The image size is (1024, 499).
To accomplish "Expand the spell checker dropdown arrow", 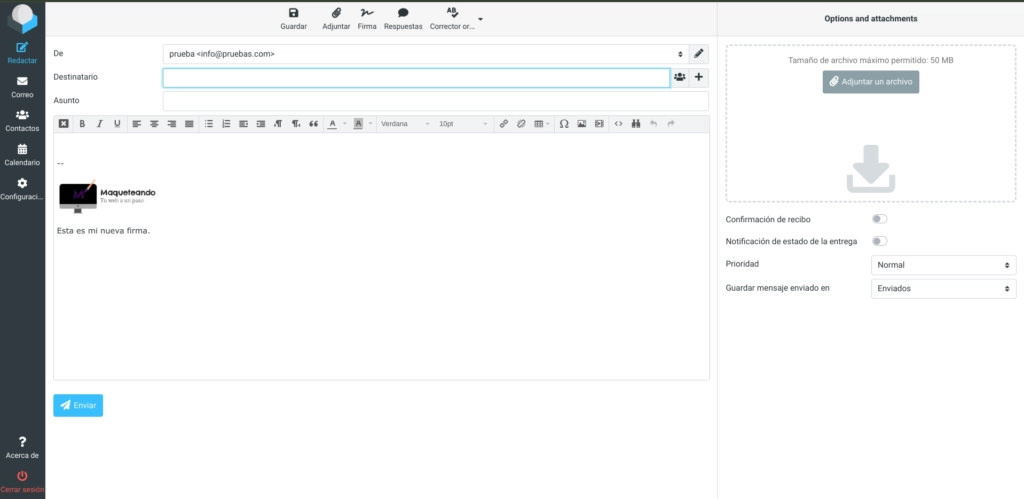I will click(x=481, y=19).
